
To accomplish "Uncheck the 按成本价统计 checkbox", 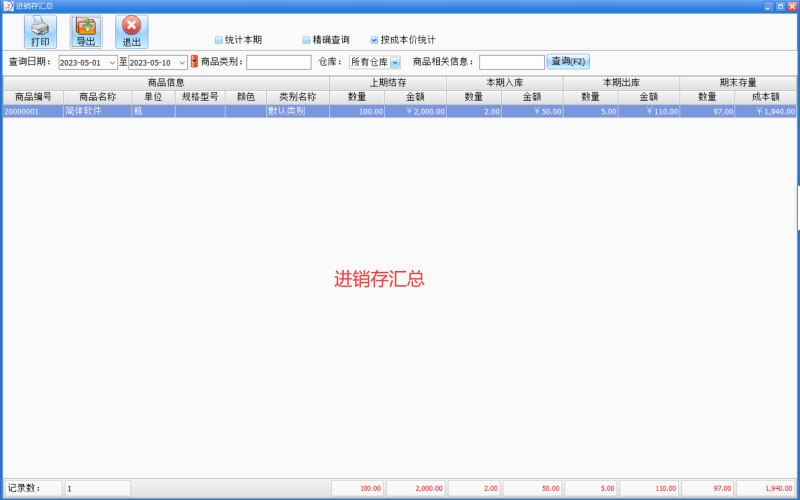I will pos(374,40).
